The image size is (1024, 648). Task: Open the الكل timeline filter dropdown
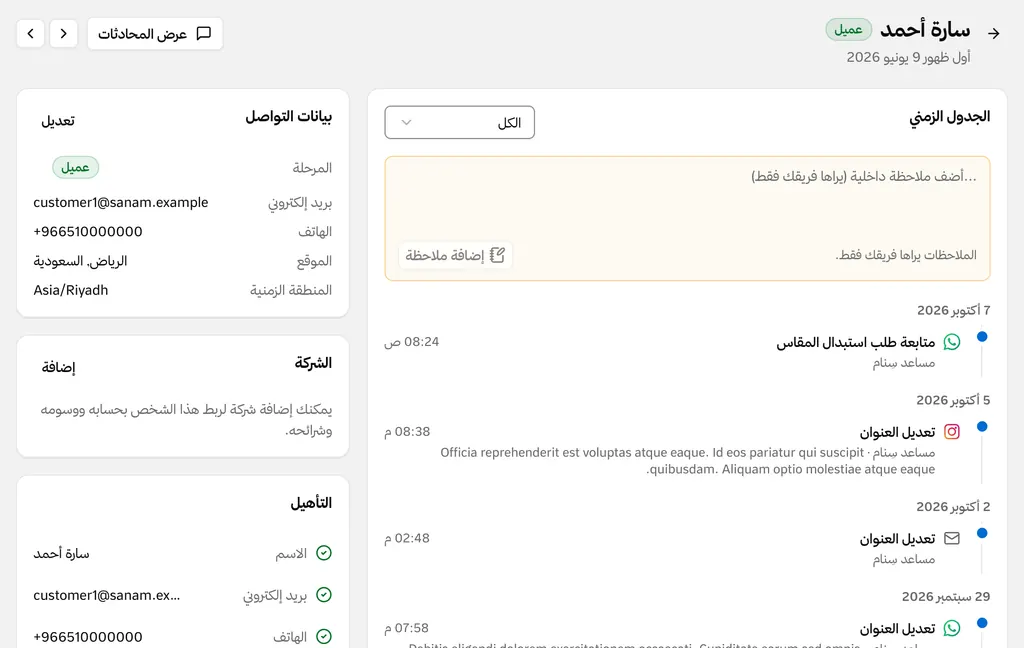pos(459,122)
